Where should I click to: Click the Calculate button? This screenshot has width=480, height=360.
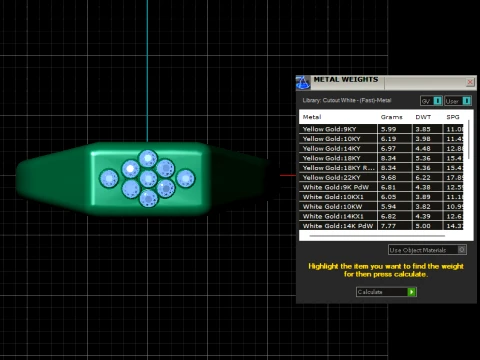pos(386,292)
